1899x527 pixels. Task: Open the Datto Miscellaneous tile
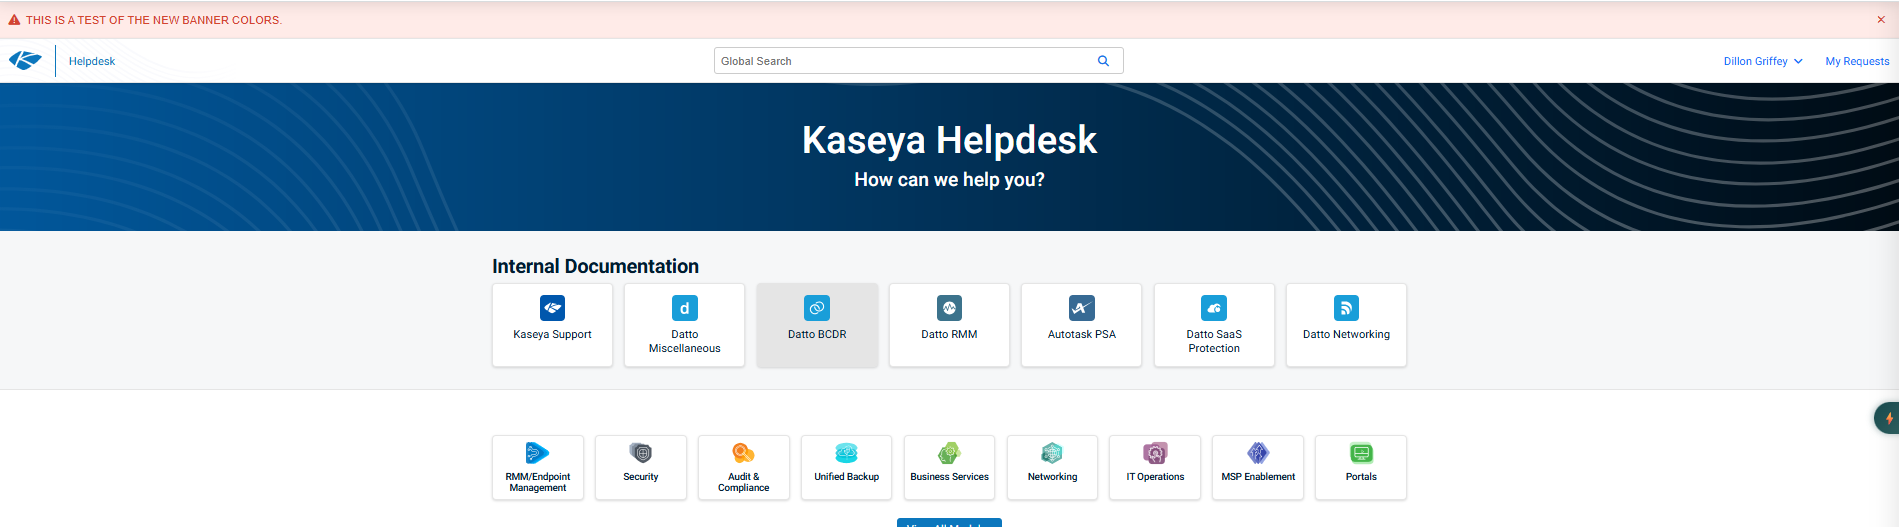click(x=684, y=325)
